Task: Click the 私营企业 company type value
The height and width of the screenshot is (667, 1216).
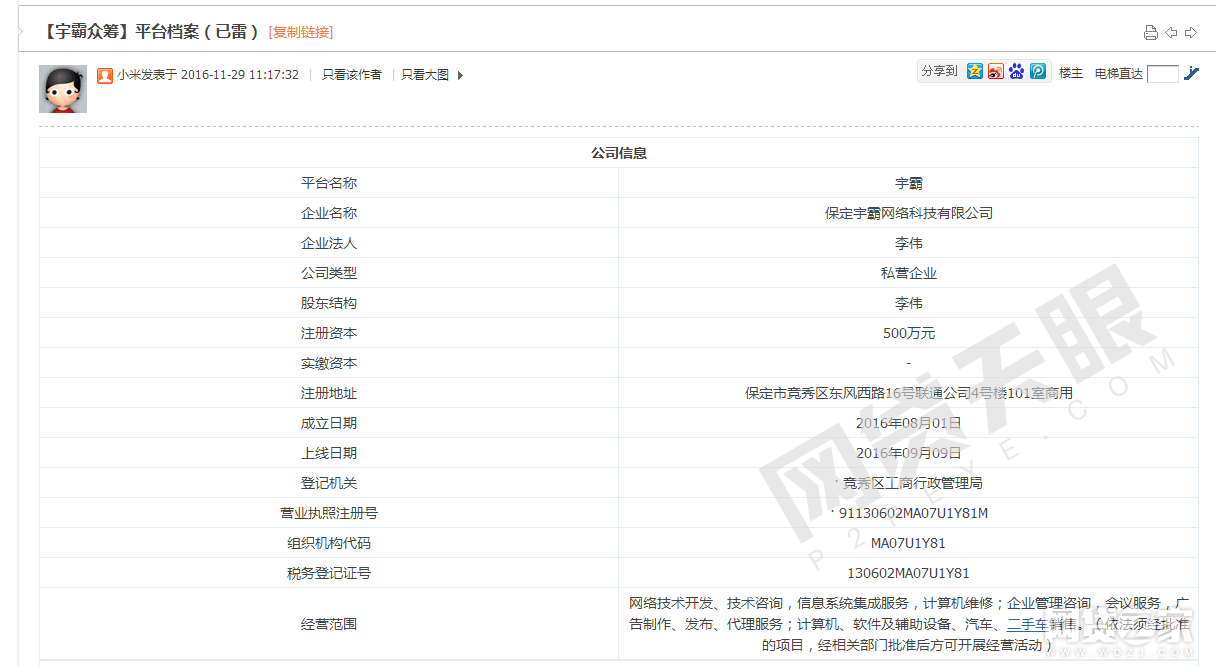Action: coord(909,273)
